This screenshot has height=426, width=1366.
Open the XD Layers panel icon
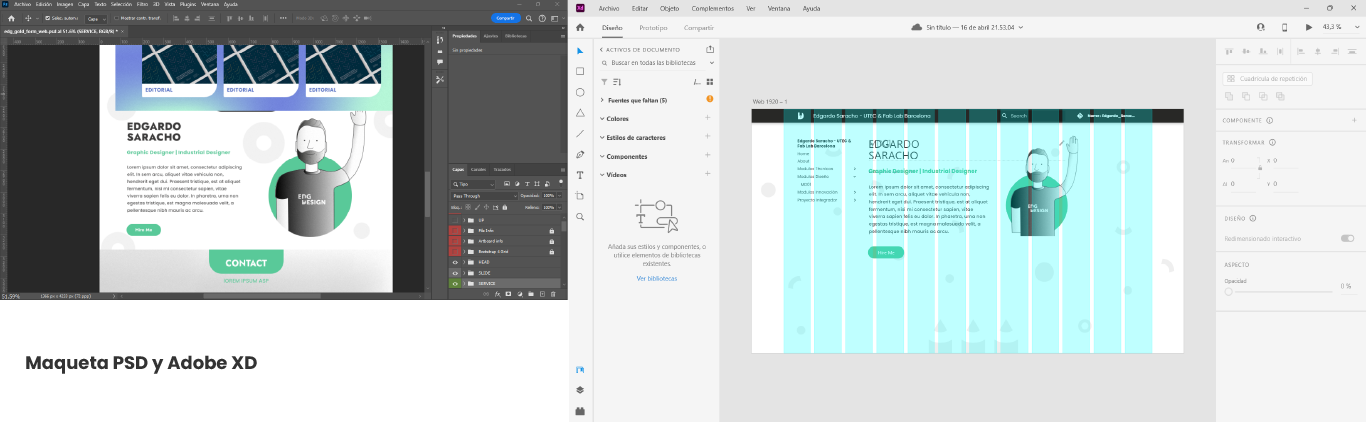point(580,390)
